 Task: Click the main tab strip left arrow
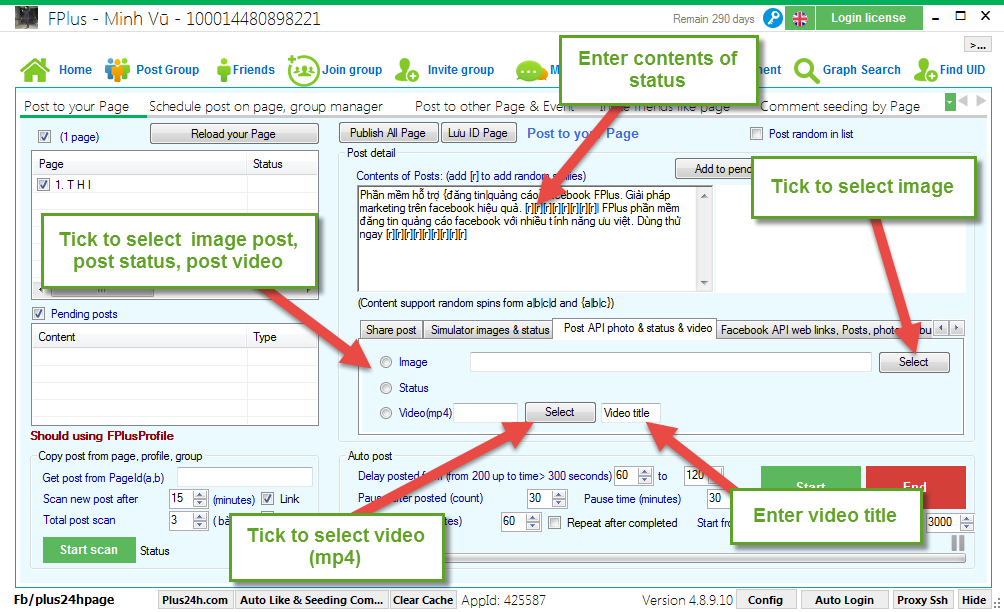[963, 101]
